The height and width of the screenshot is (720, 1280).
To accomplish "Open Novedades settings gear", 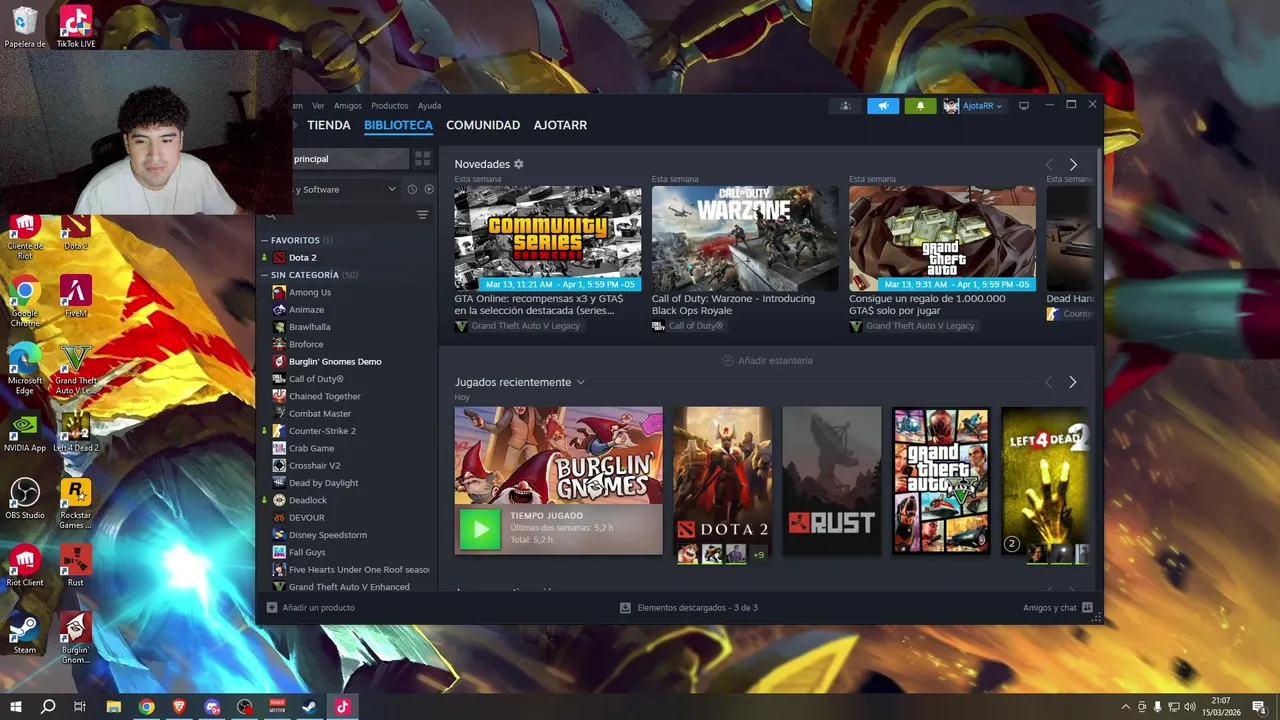I will [518, 164].
